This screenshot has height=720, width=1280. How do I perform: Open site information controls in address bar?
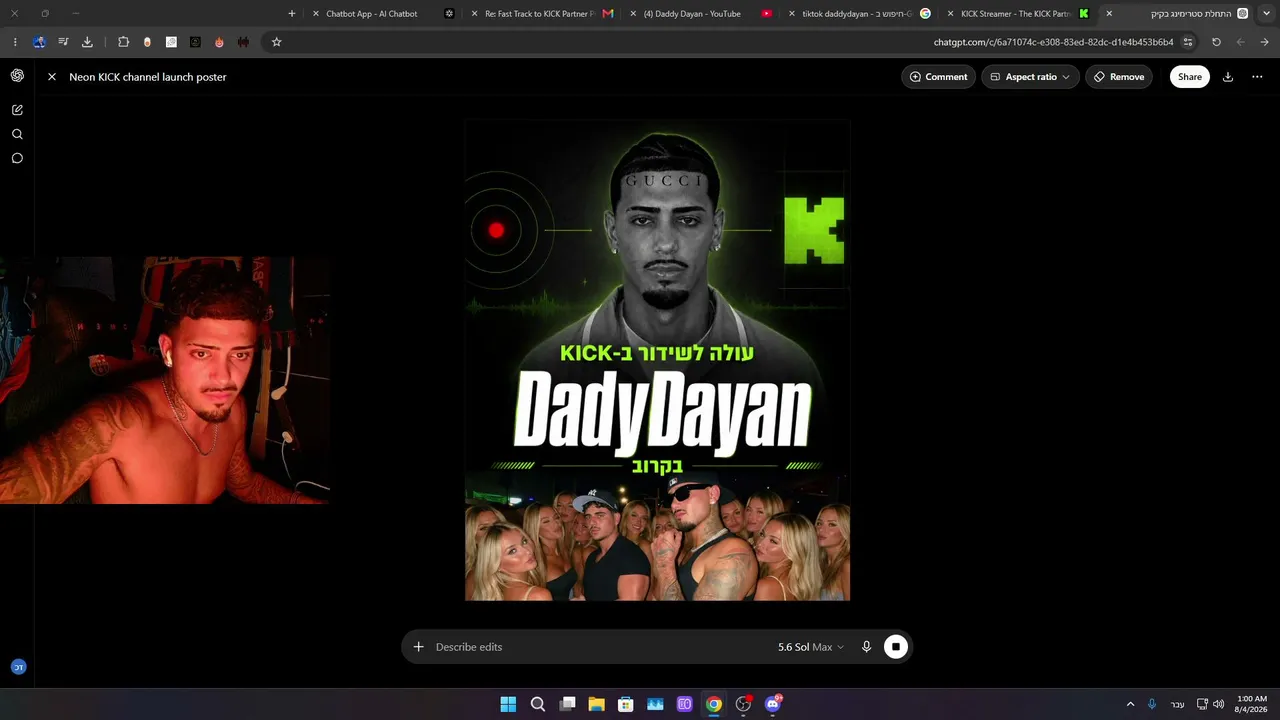coord(1188,42)
